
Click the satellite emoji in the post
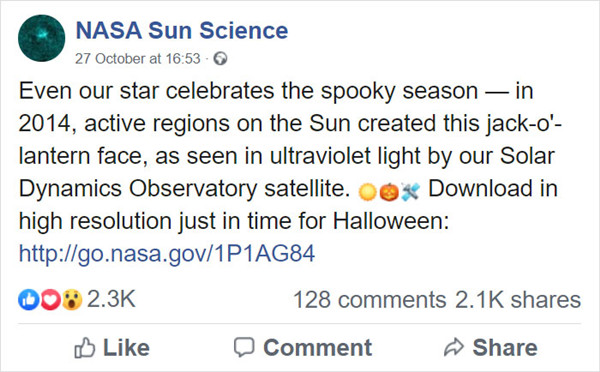point(410,191)
